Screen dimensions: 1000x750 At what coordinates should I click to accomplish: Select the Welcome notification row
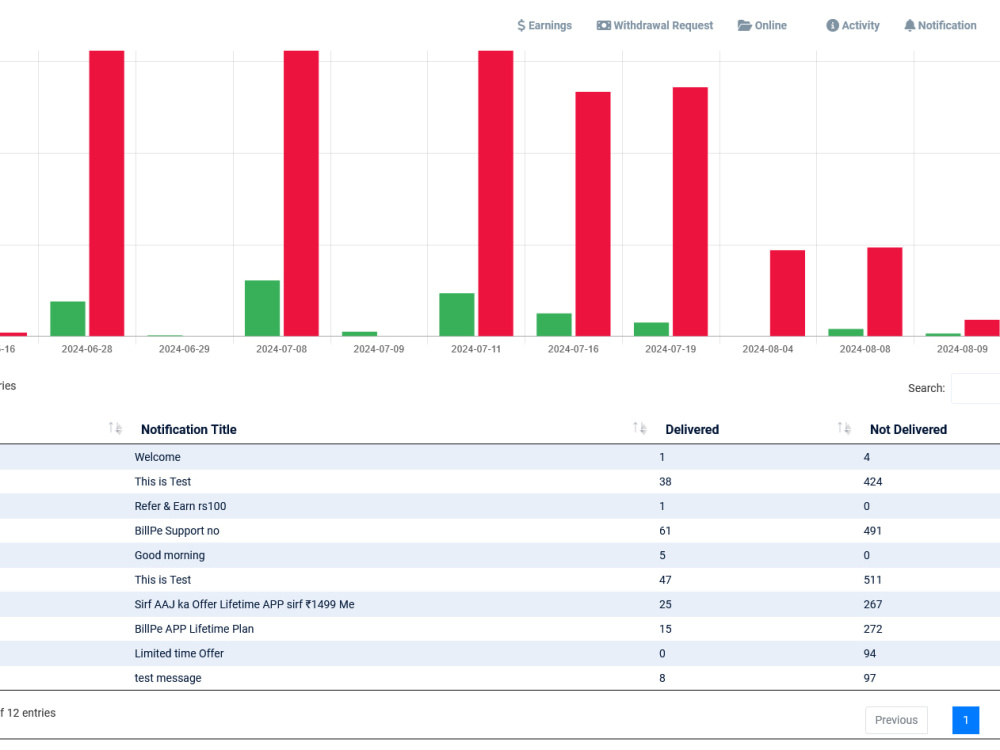point(500,457)
